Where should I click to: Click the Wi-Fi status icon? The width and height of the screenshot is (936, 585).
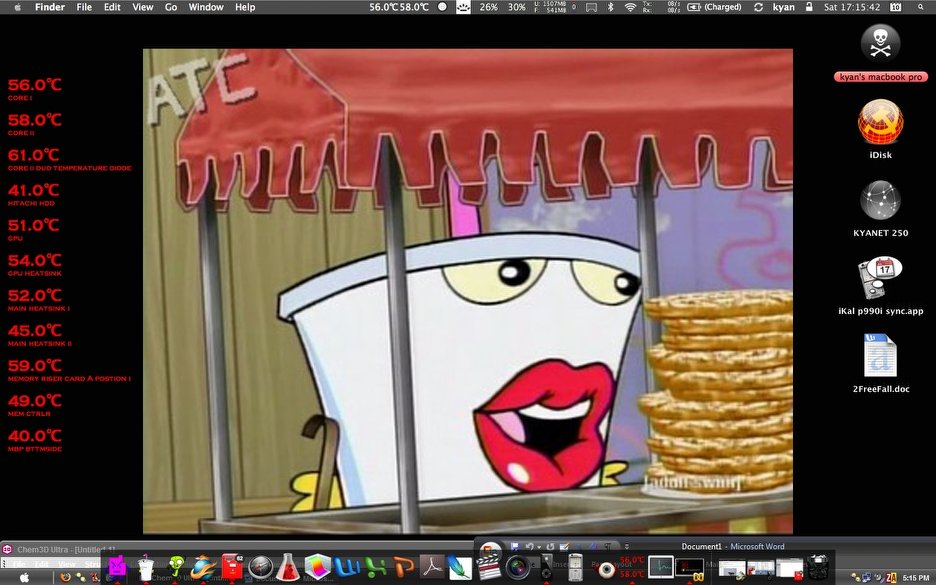[x=630, y=7]
